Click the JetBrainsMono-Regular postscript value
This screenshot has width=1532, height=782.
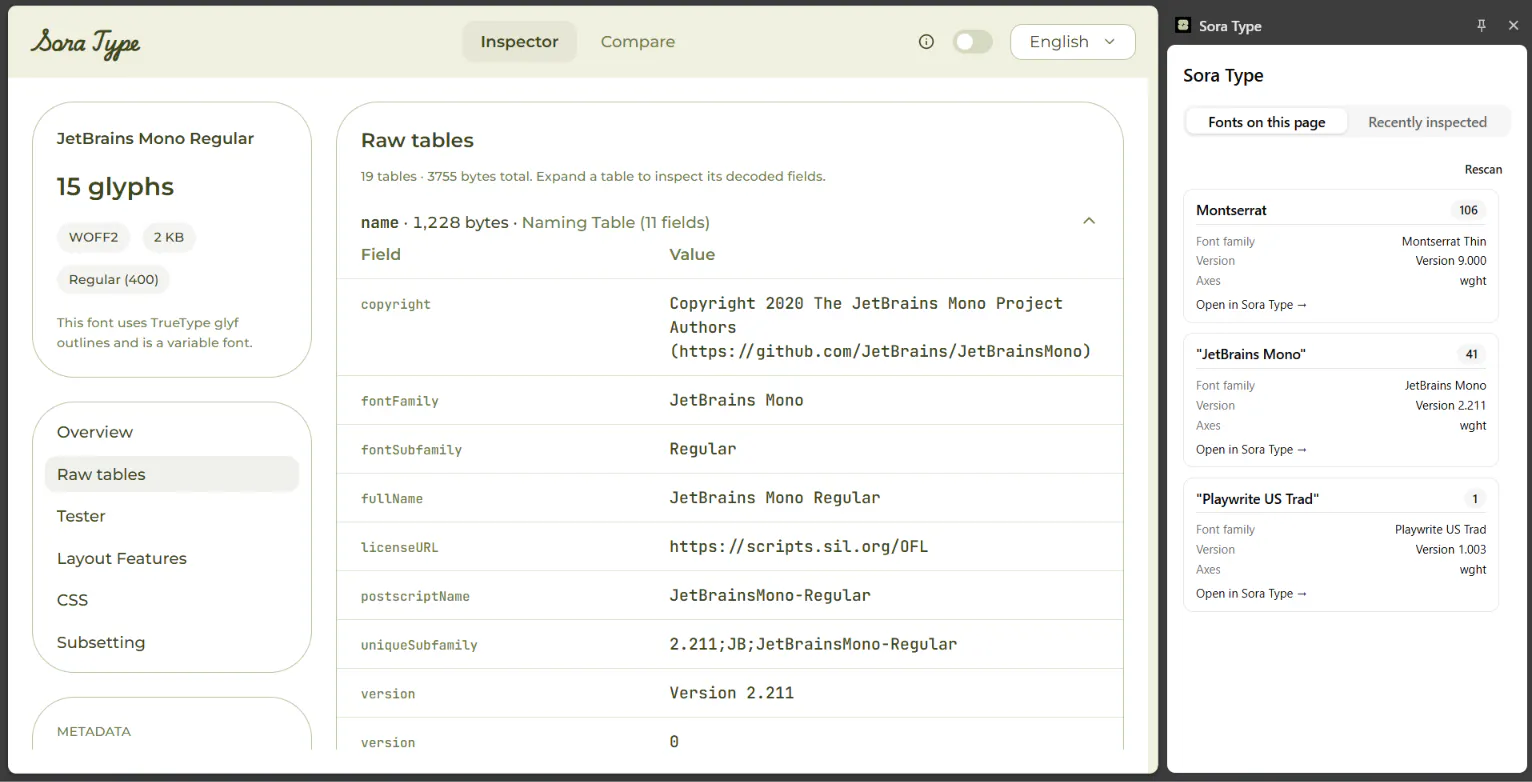coord(770,595)
